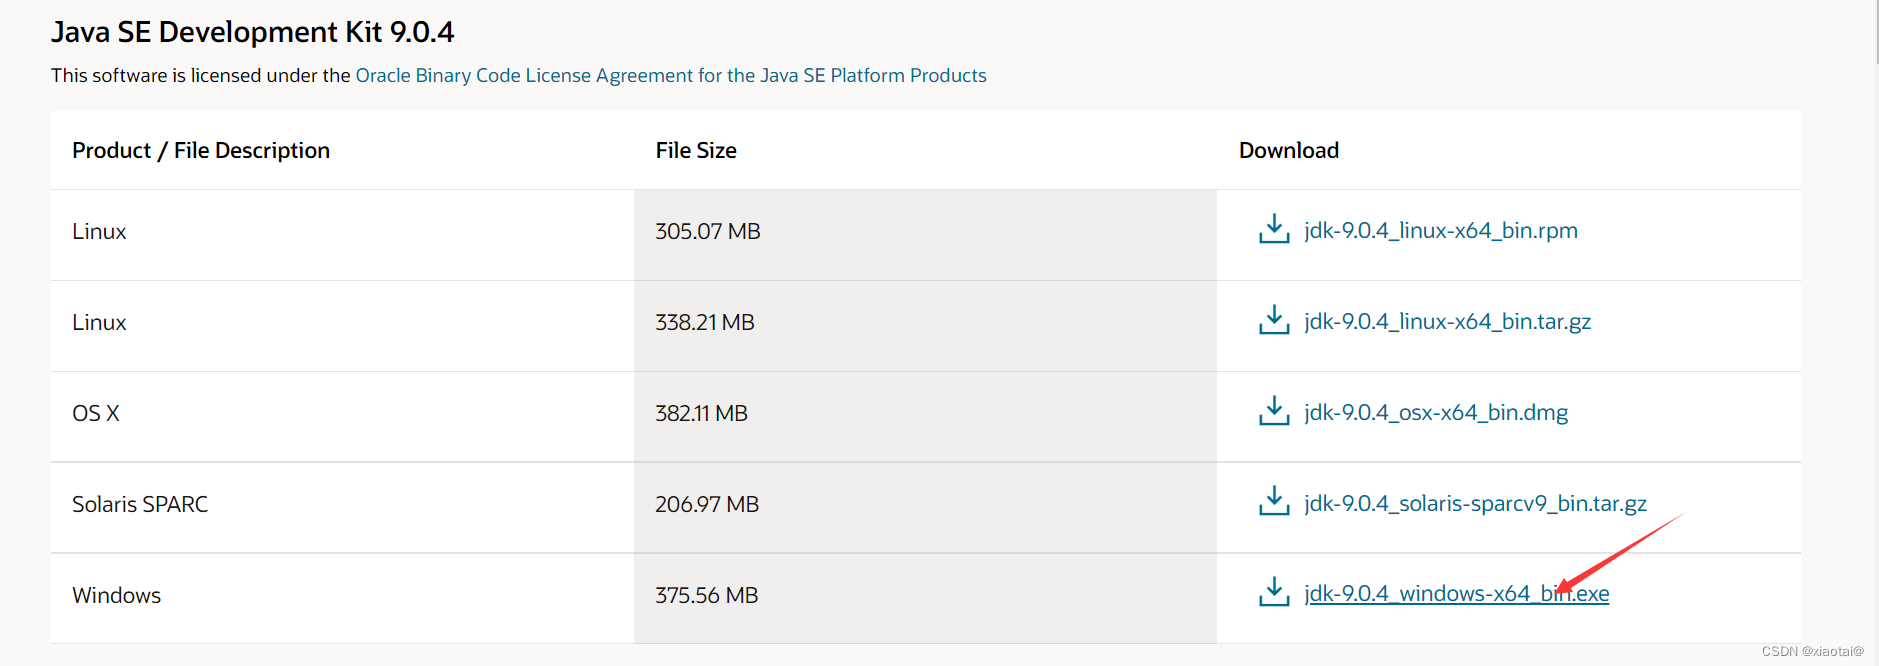Download jdk-9.0.4_linux-x64_bin.rpm link

[x=1441, y=231]
